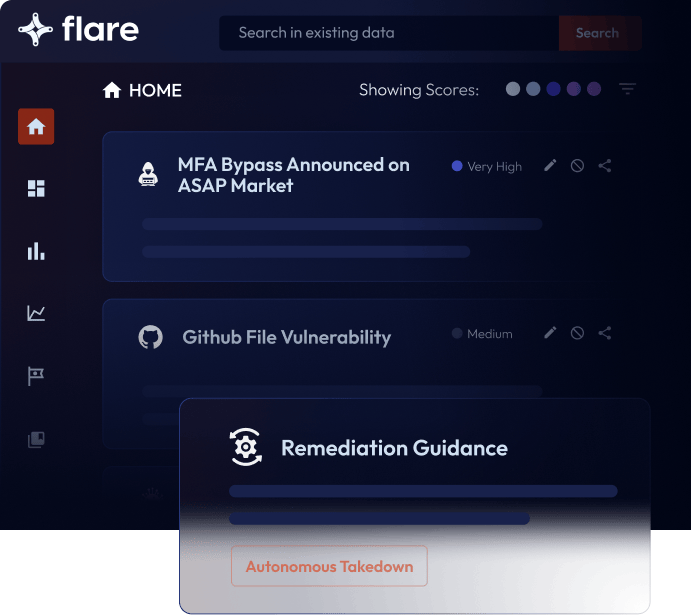691x615 pixels.
Task: Toggle the first grey score dot filter
Action: [x=513, y=89]
